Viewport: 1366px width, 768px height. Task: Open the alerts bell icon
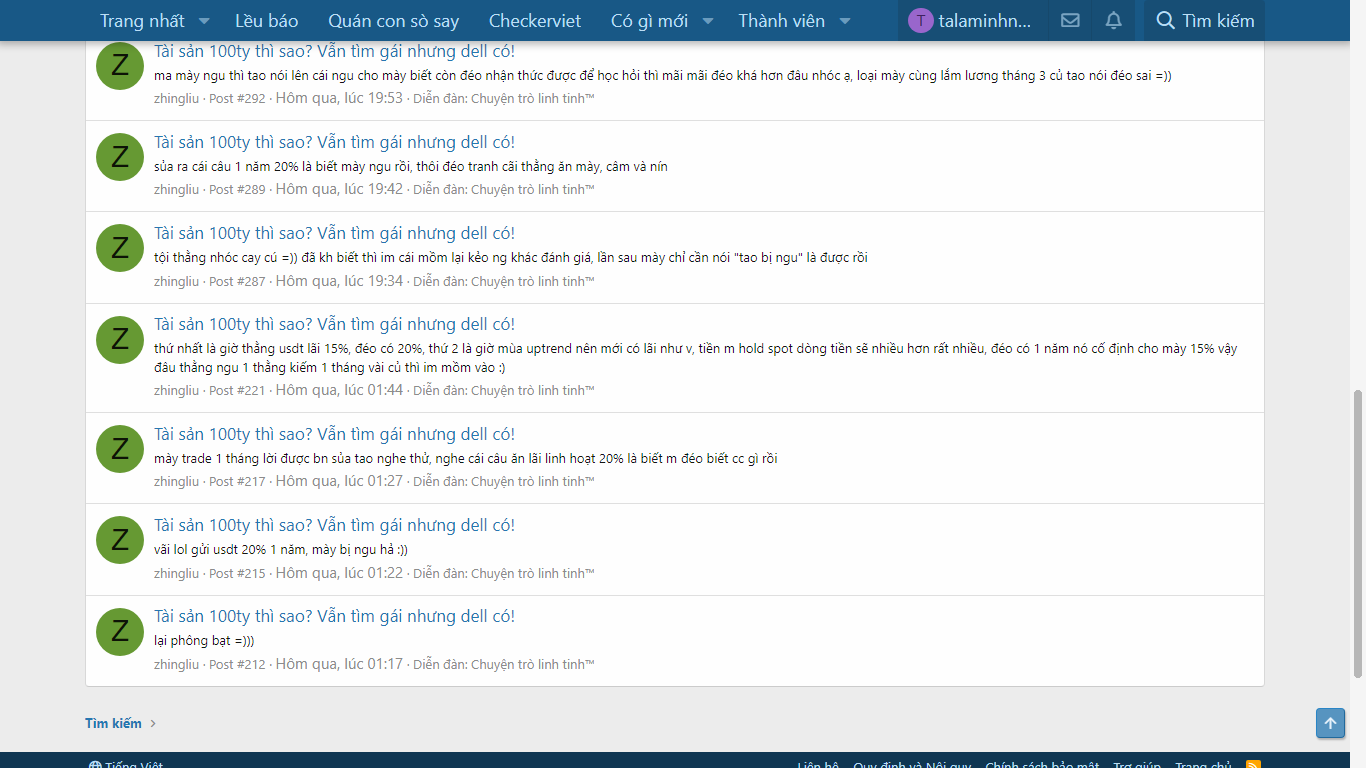click(1113, 21)
